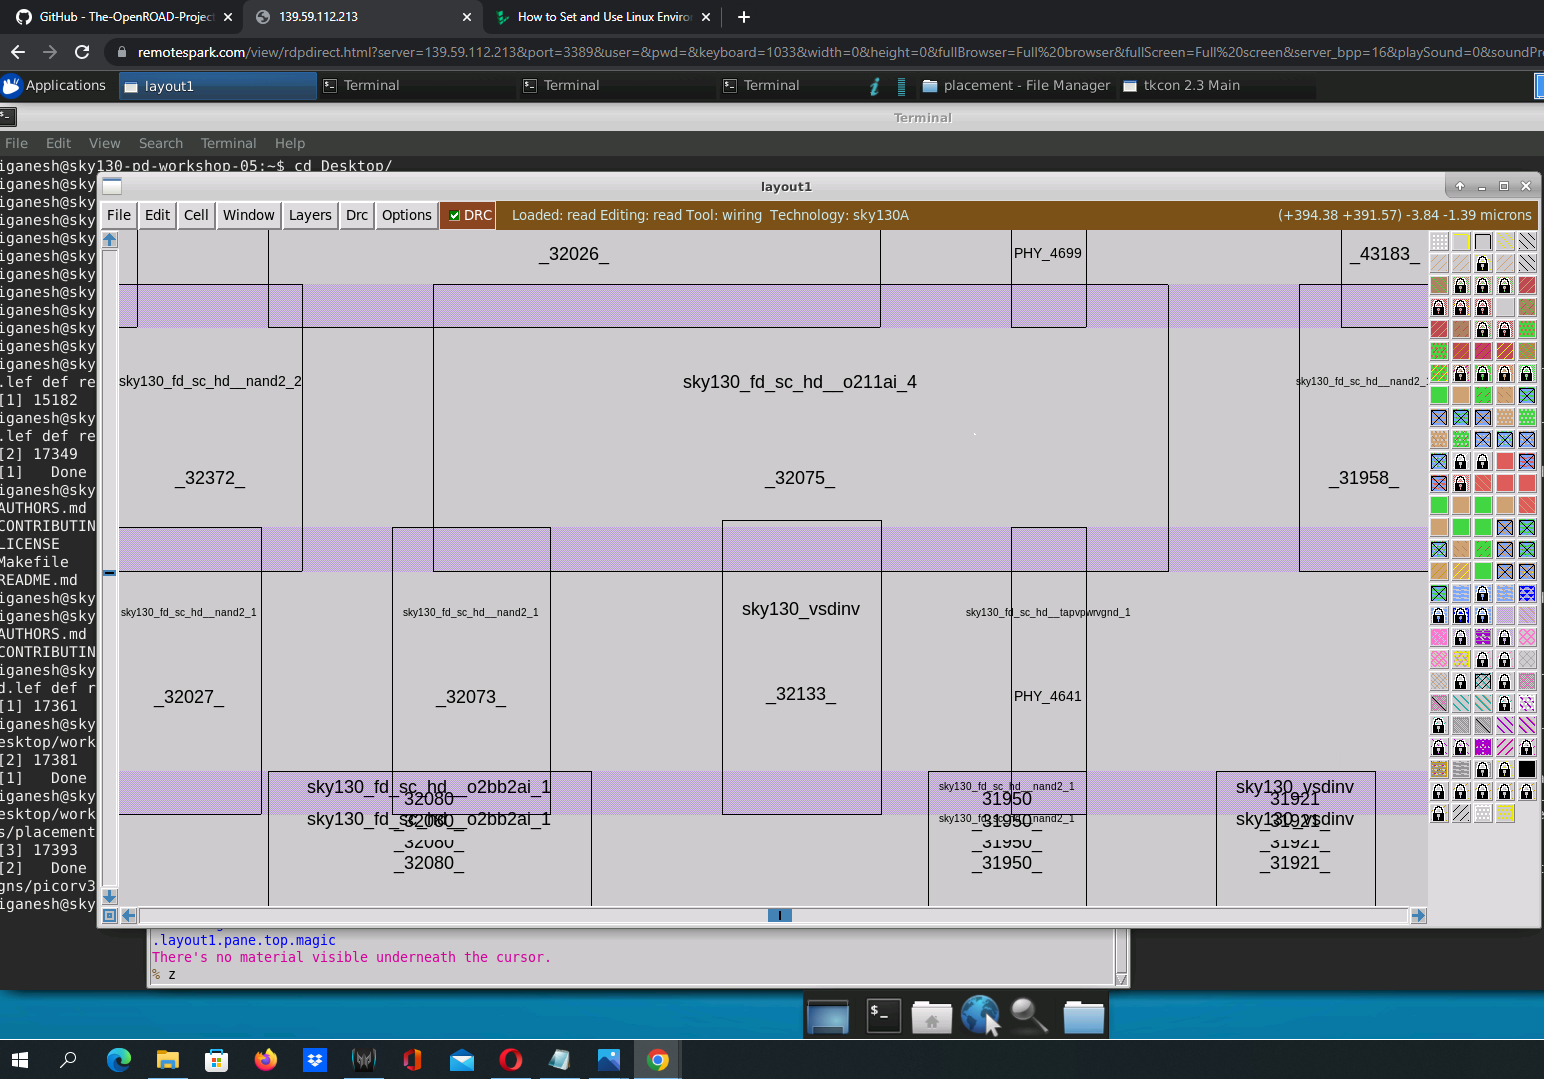Select the solid green layer color swatch
The image size is (1544, 1079).
[1438, 395]
